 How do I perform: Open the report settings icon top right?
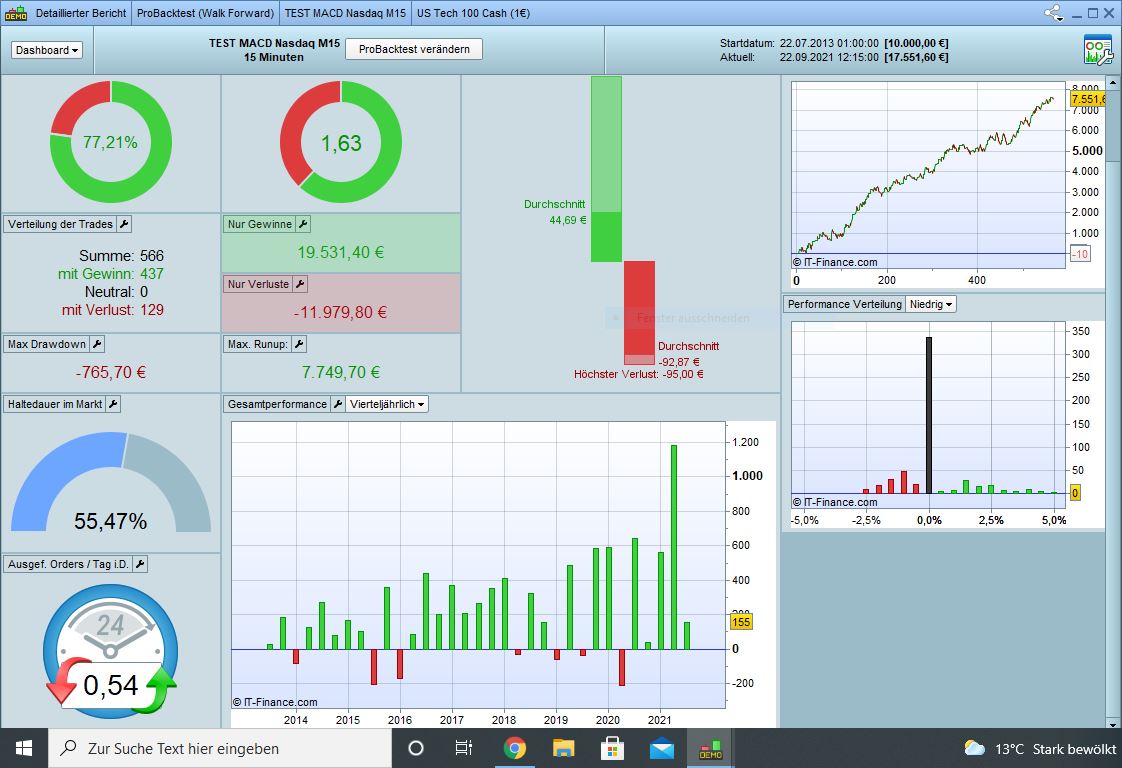(x=1098, y=49)
